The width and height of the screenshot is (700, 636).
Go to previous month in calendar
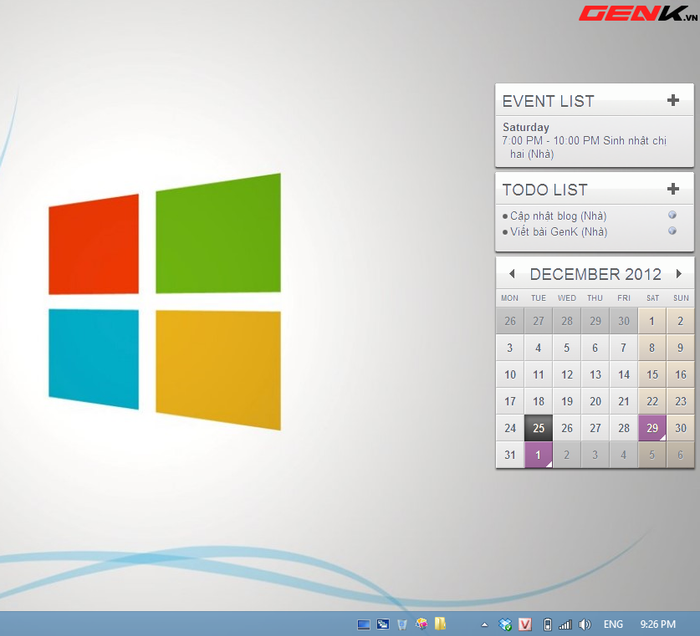point(512,274)
